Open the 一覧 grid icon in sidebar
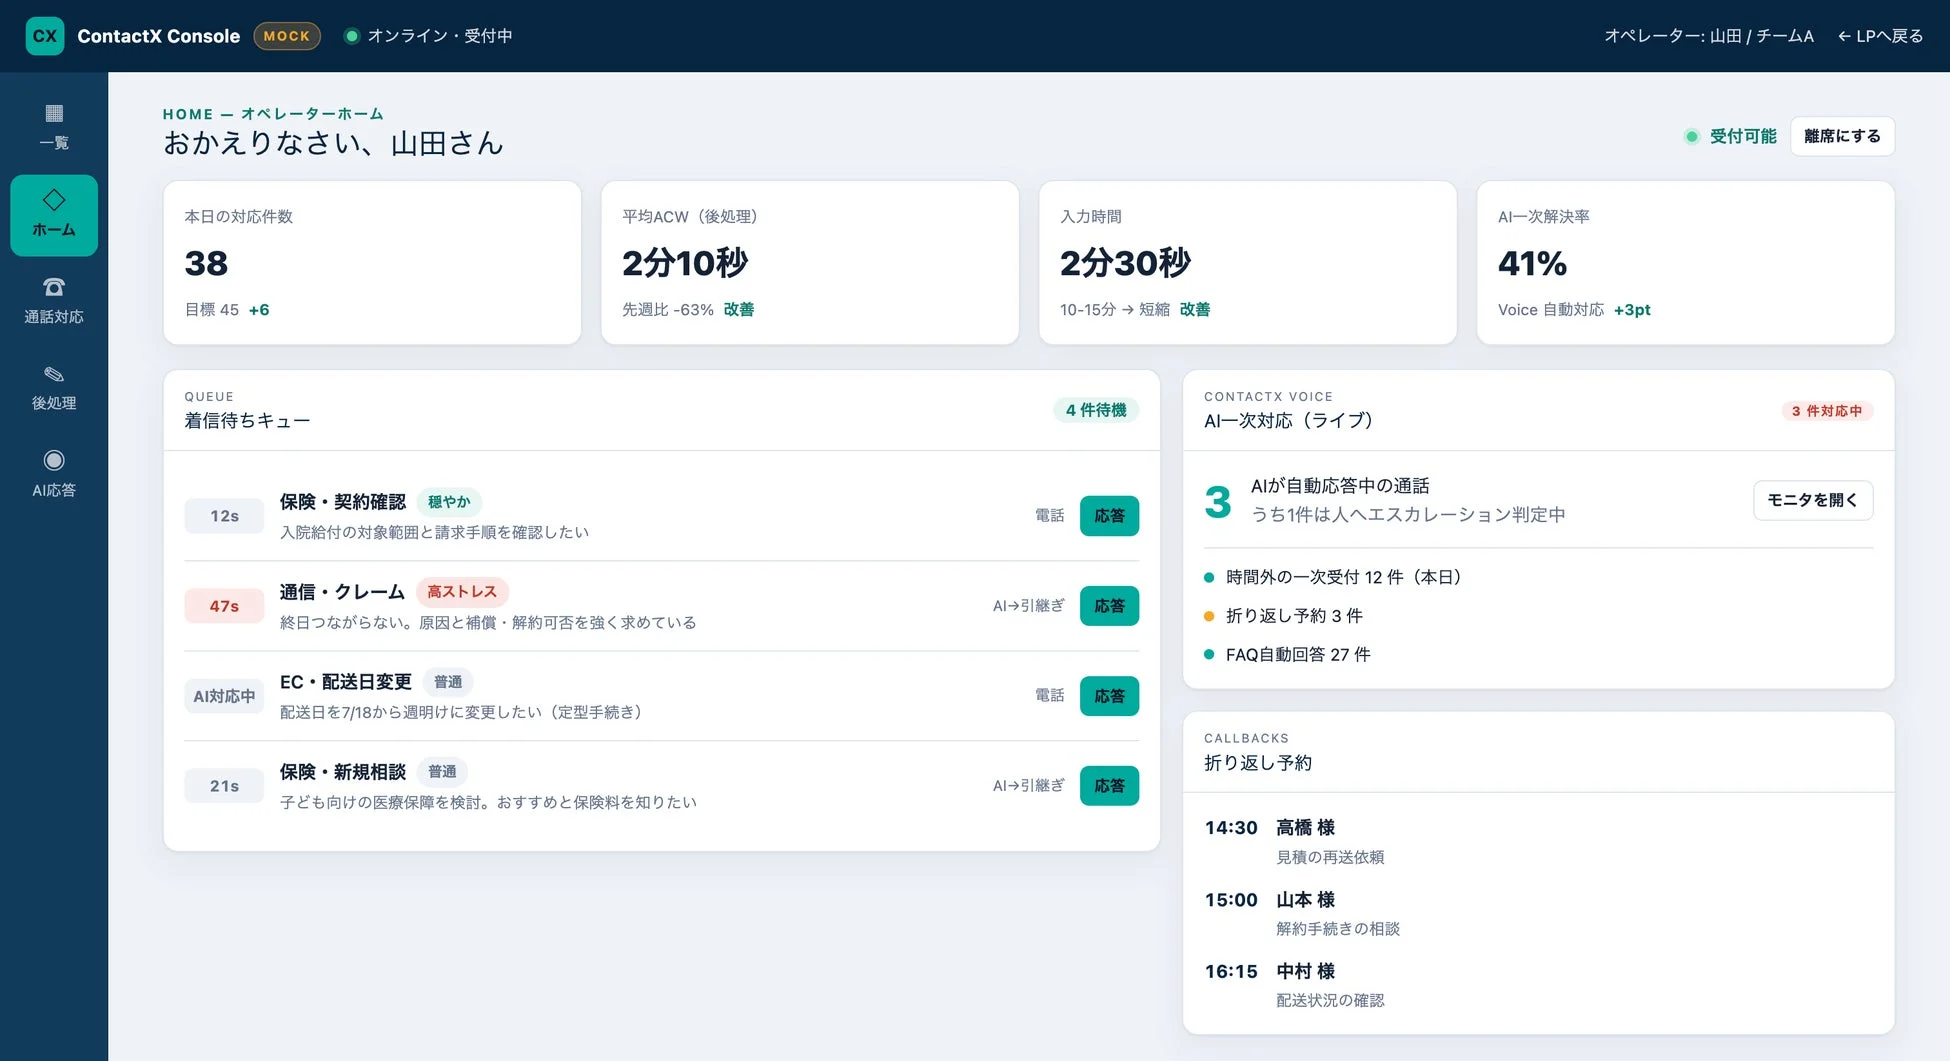The height and width of the screenshot is (1061, 1950). pyautogui.click(x=54, y=113)
